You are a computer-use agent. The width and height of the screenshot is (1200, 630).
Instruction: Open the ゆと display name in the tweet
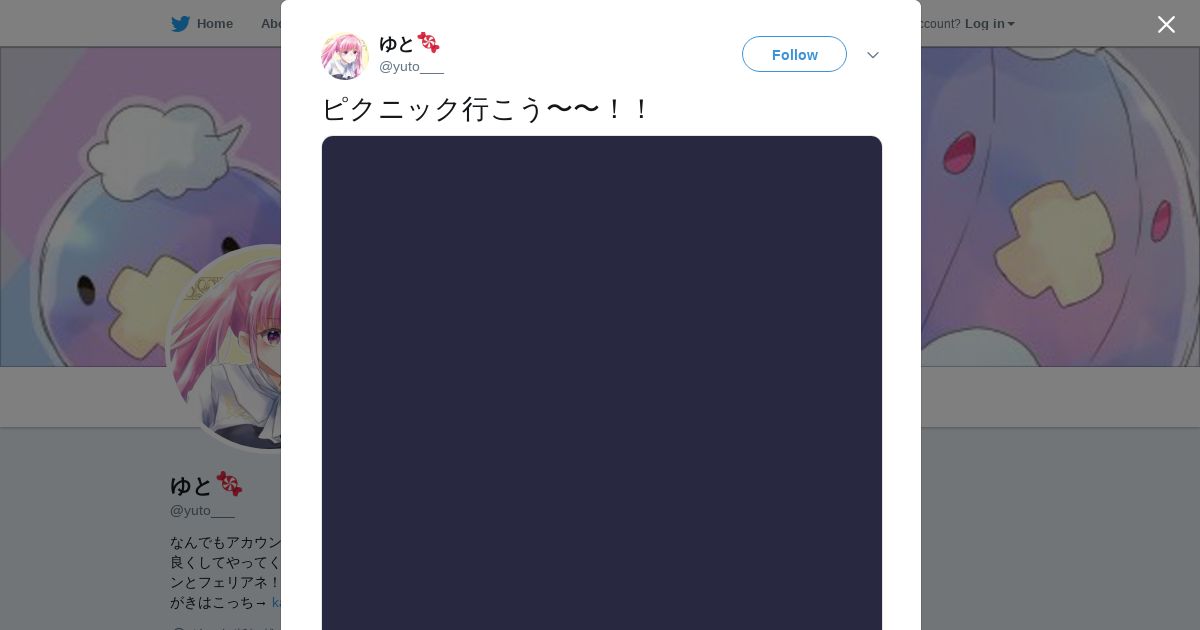click(396, 43)
